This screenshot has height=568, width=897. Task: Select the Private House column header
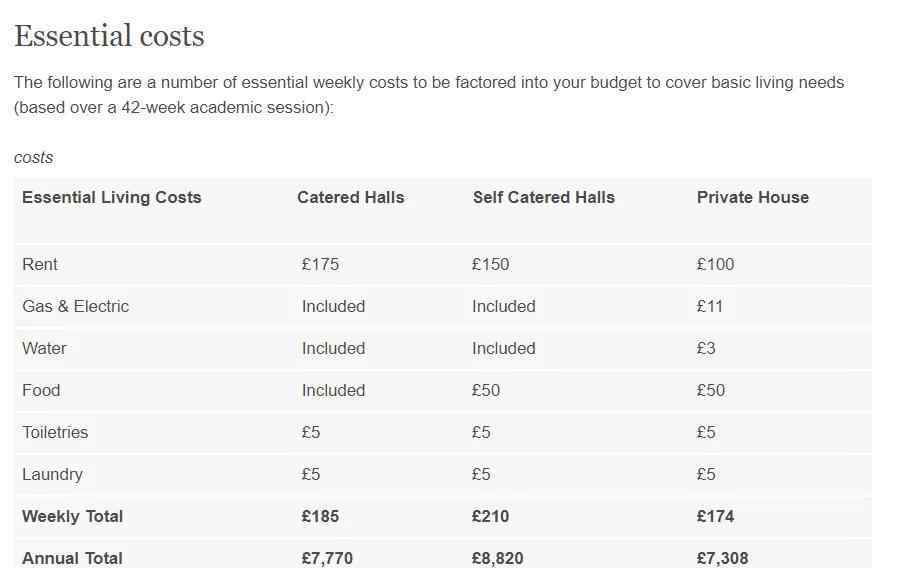753,197
